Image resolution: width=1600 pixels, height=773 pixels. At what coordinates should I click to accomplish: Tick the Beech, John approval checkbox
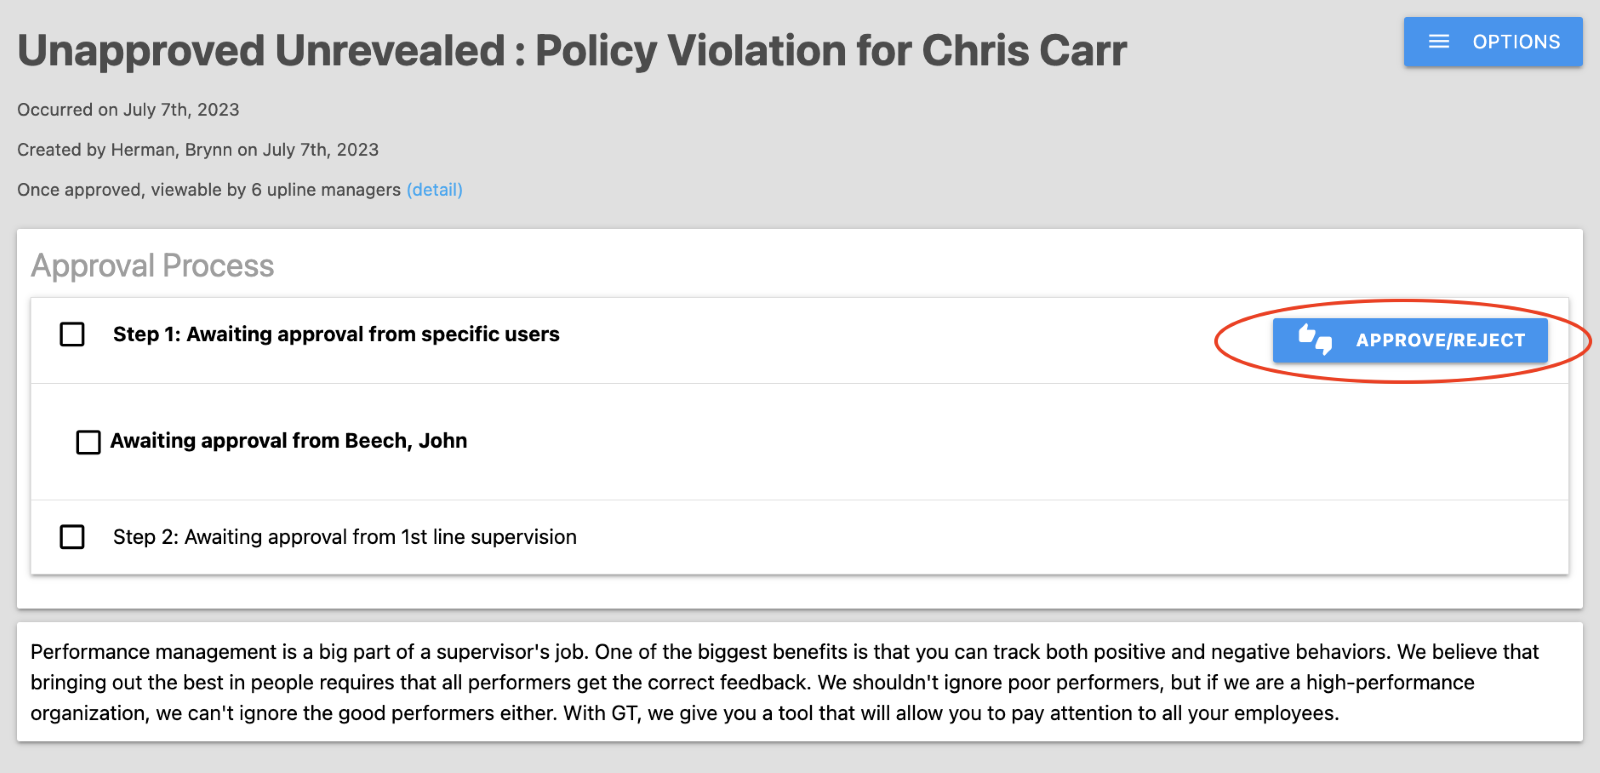(89, 442)
